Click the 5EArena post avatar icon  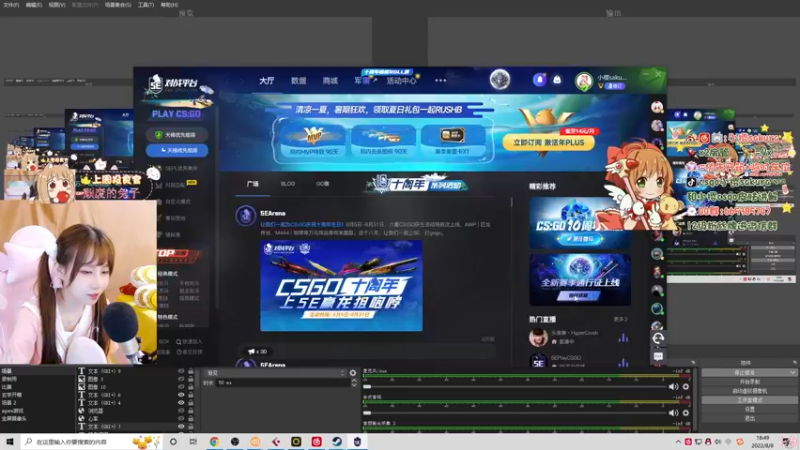pos(245,215)
